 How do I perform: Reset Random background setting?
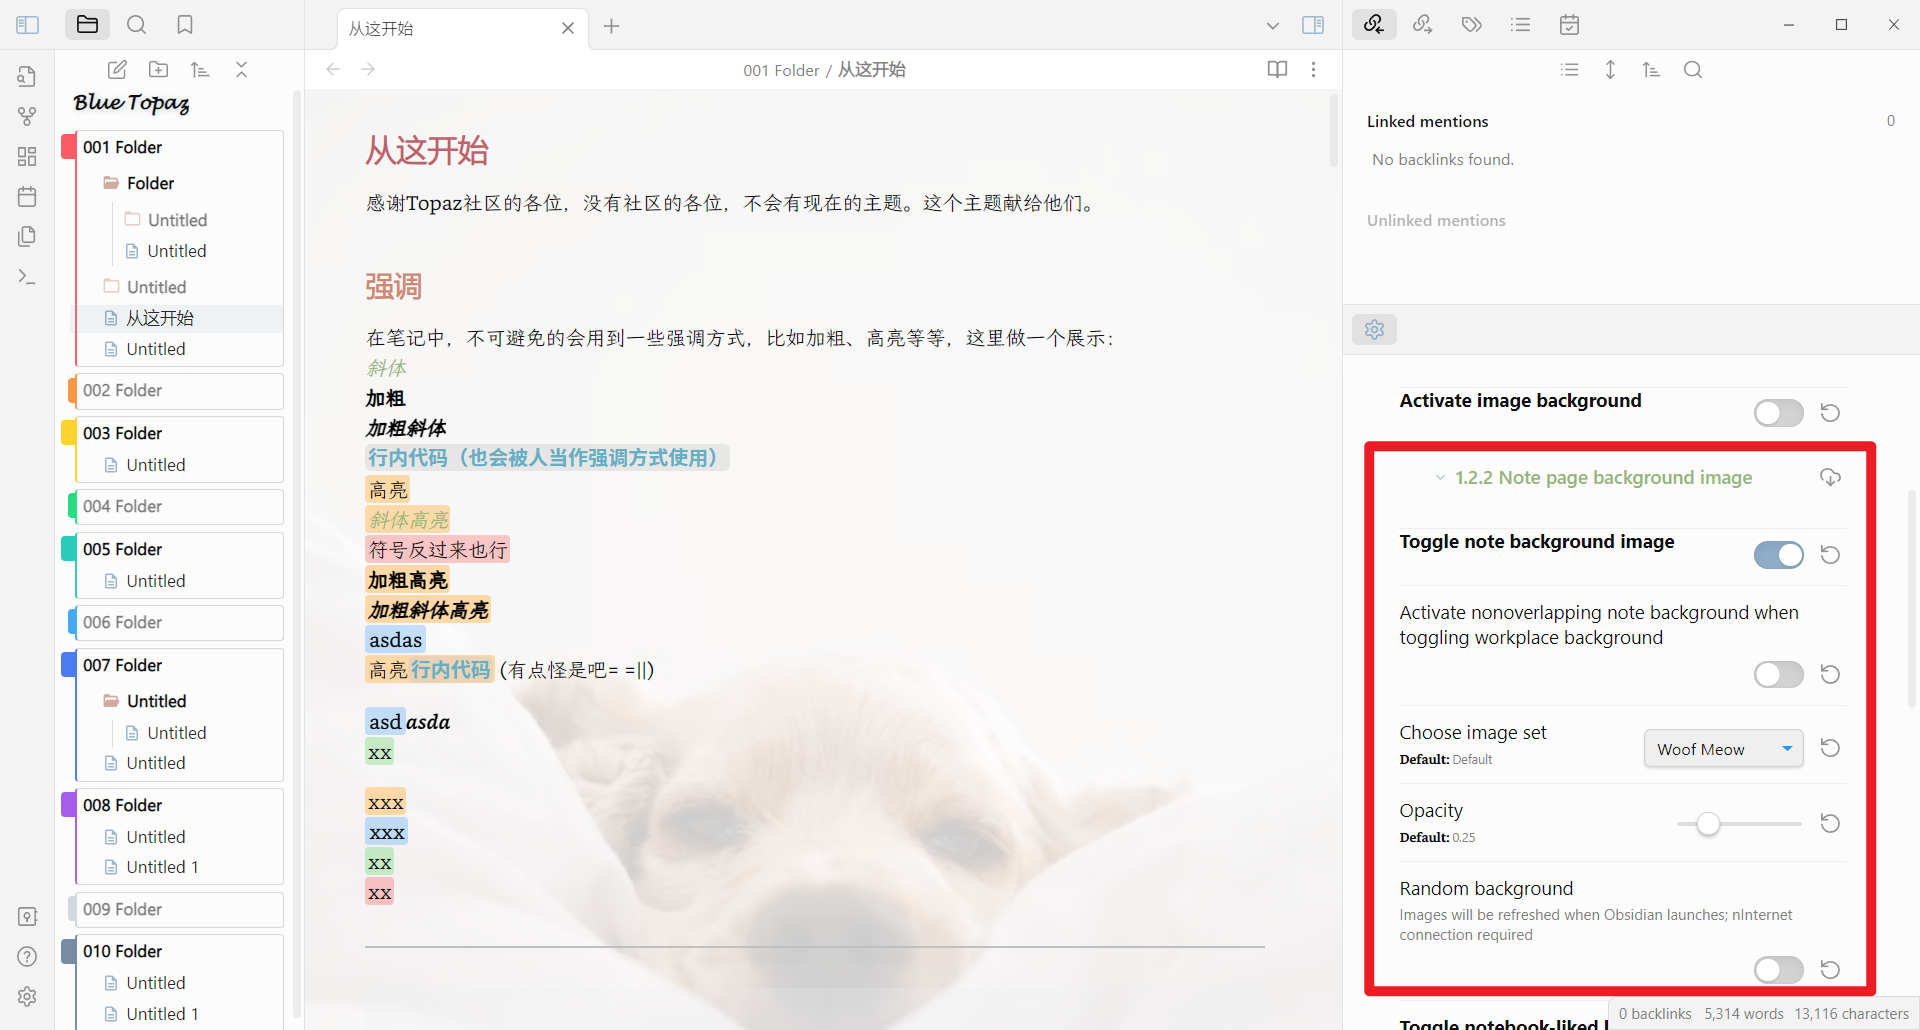(x=1830, y=969)
